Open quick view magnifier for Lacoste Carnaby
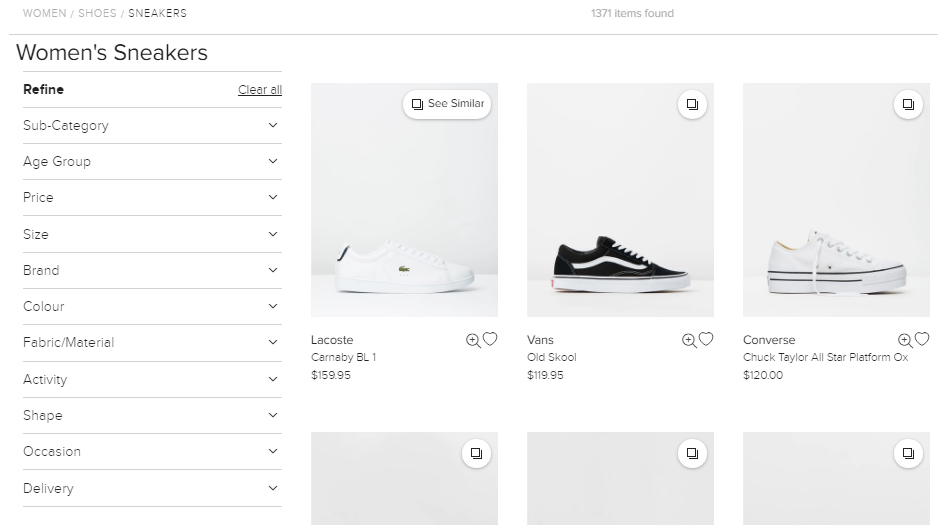The height and width of the screenshot is (525, 938). (473, 340)
